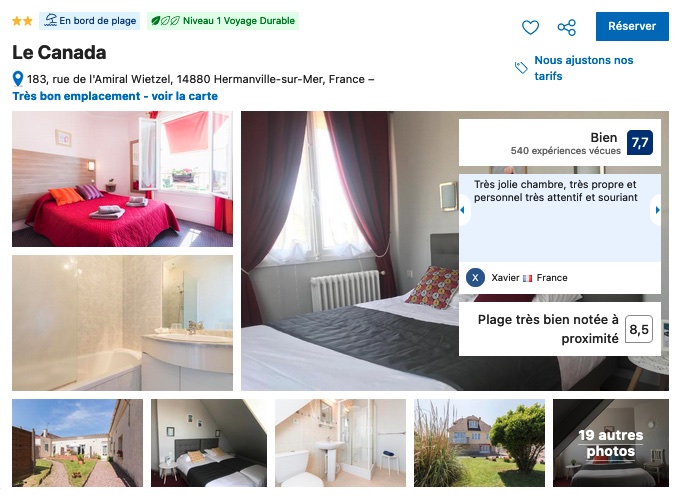The width and height of the screenshot is (682, 499).
Task: Open the red bedspread room photo
Action: pyautogui.click(x=122, y=179)
